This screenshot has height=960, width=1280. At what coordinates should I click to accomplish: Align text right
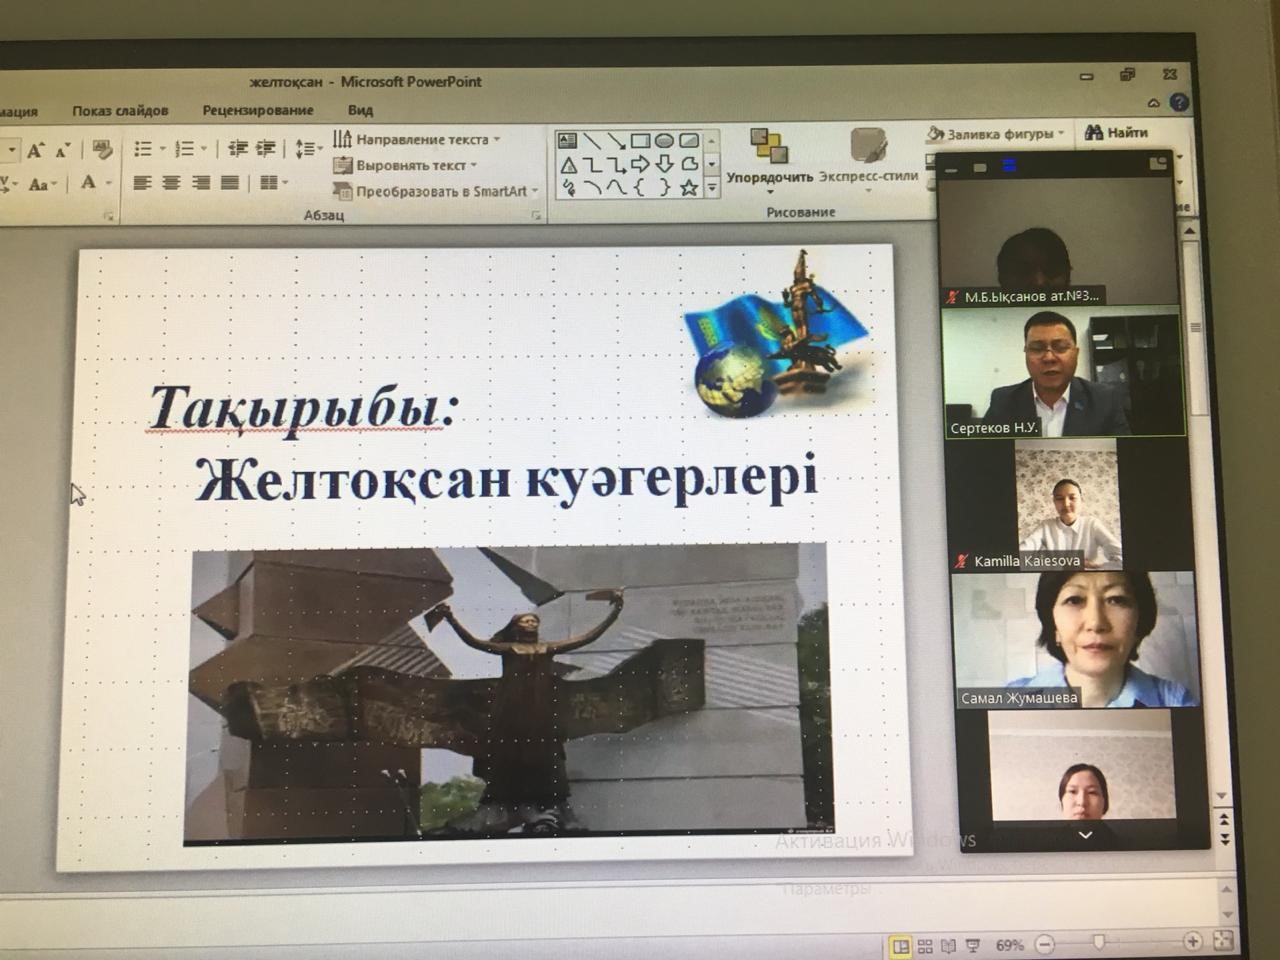click(201, 183)
